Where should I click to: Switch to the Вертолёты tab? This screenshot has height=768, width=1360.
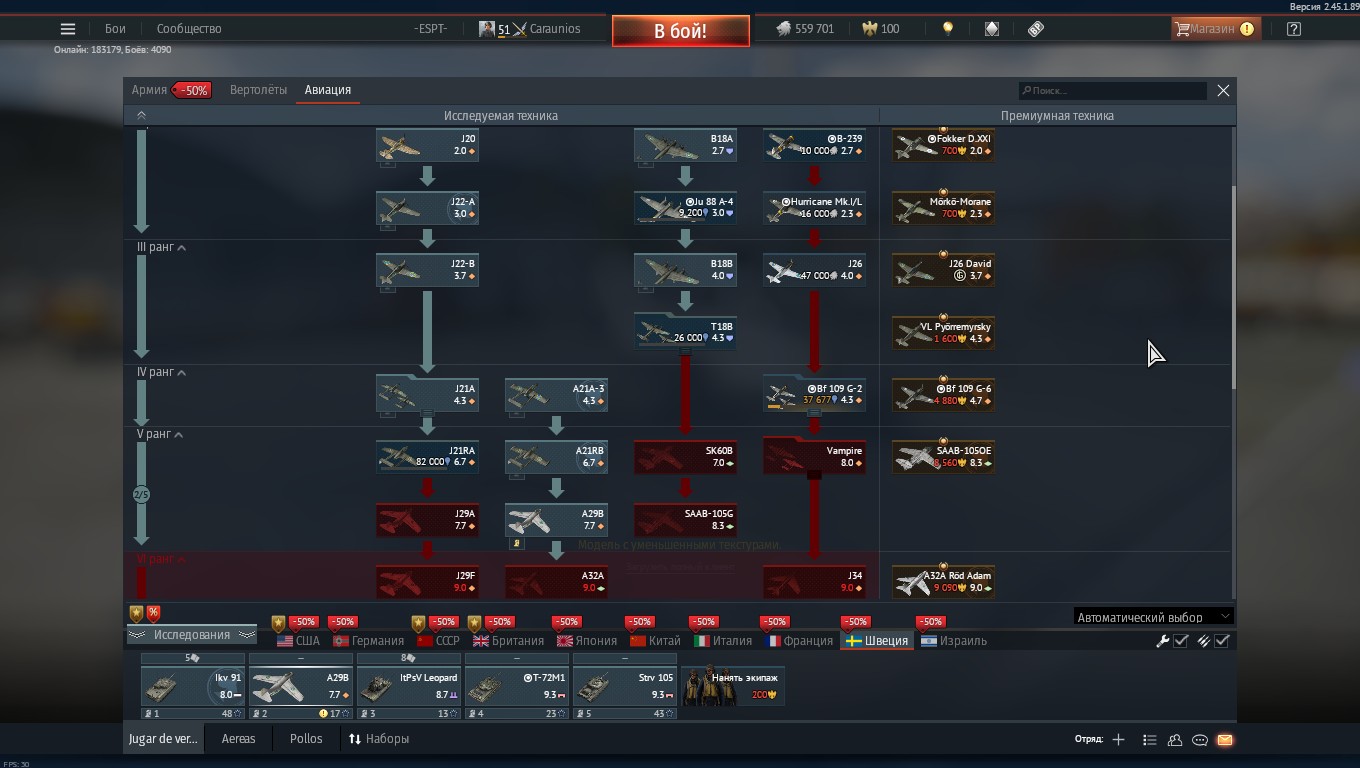(258, 90)
